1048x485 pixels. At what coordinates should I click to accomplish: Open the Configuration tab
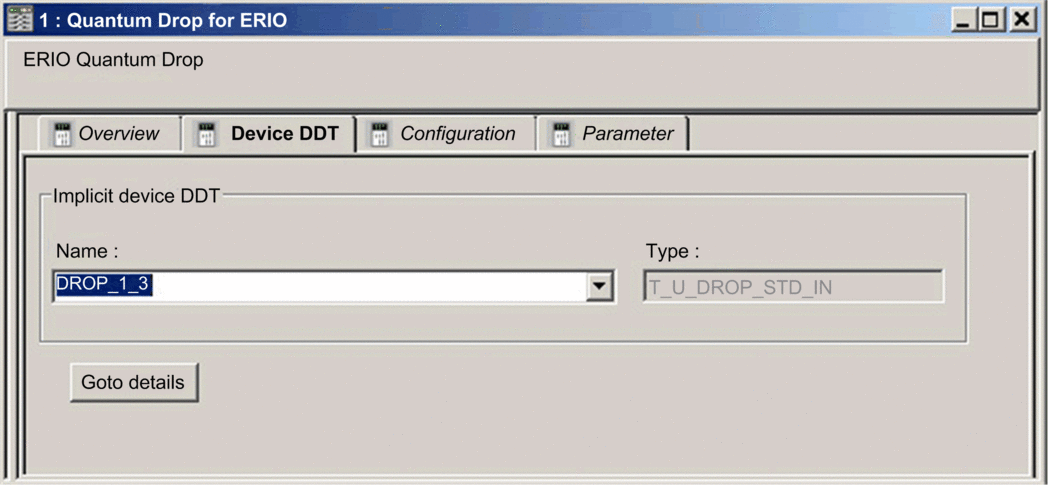[x=446, y=134]
